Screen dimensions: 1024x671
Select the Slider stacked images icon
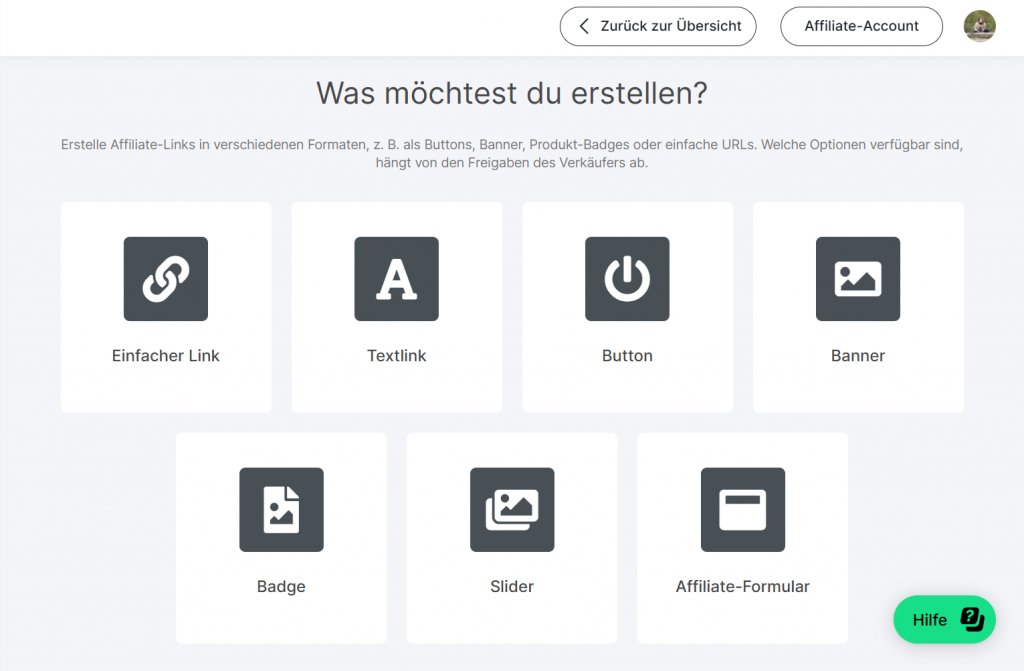[x=512, y=510]
